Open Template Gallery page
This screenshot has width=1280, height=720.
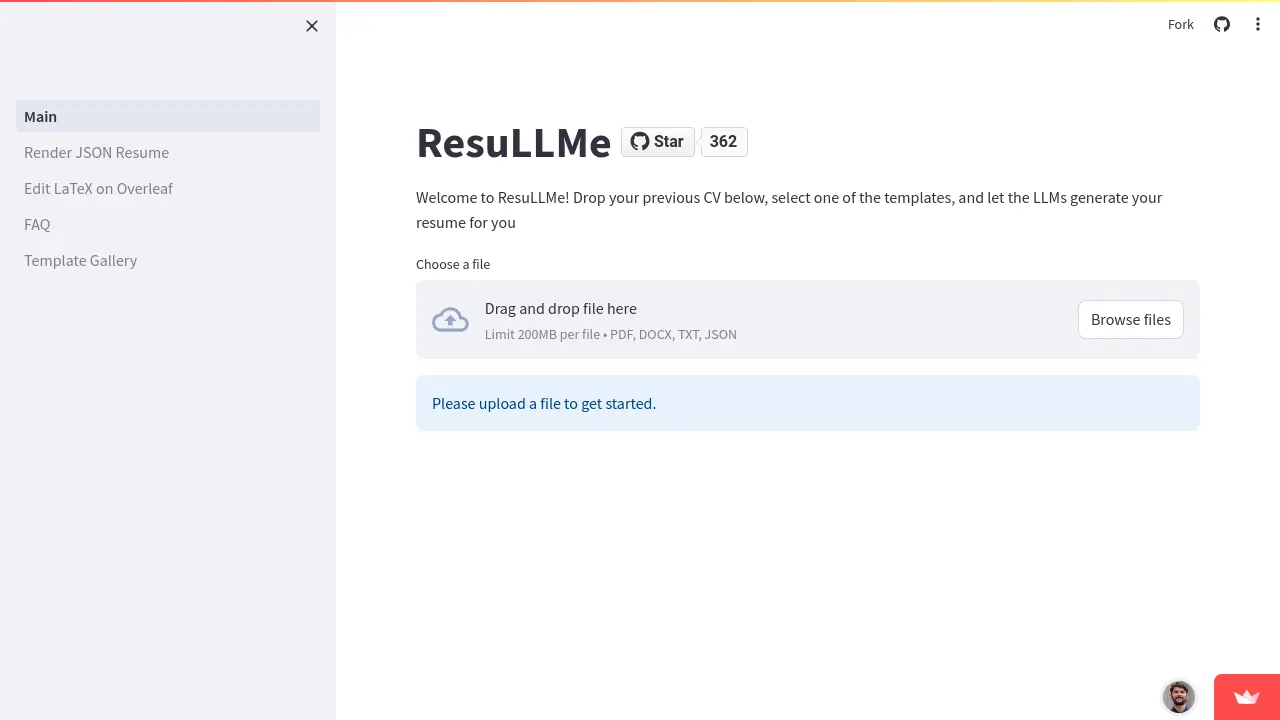tap(168, 260)
